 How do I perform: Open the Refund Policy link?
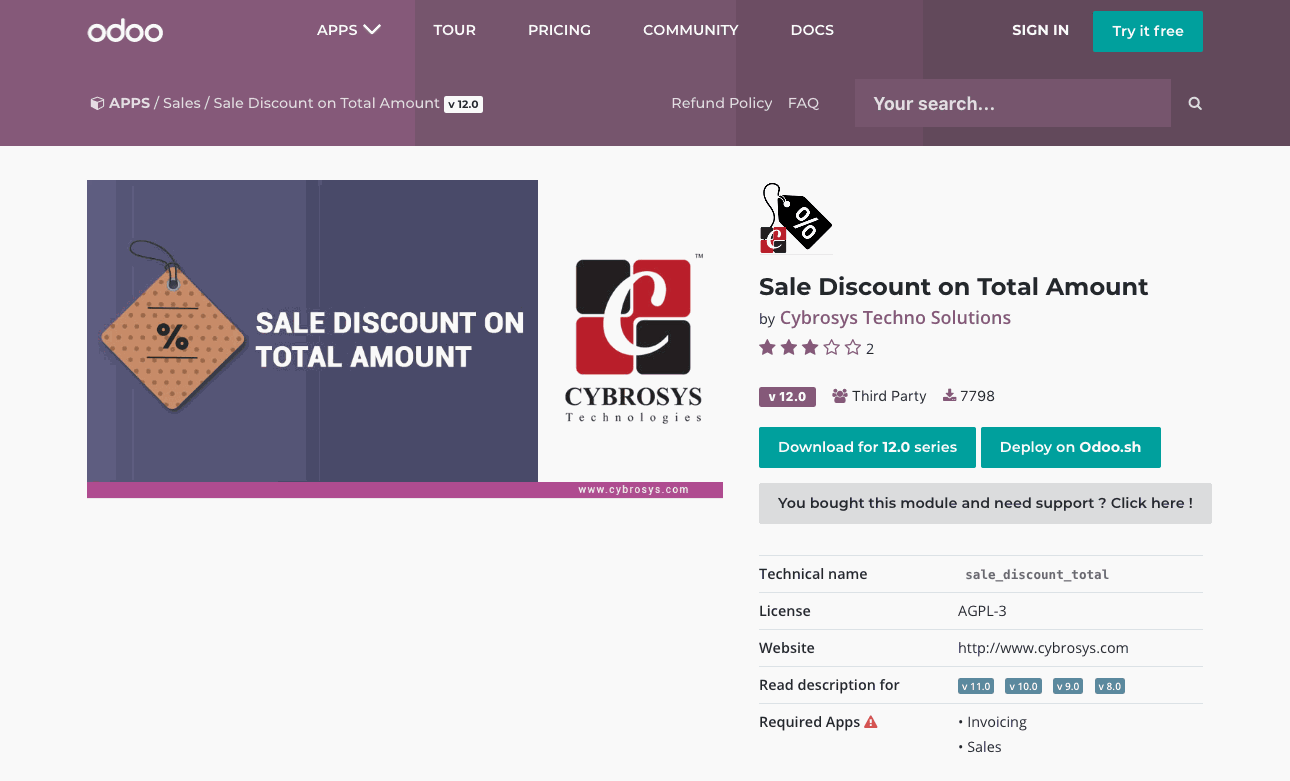722,103
